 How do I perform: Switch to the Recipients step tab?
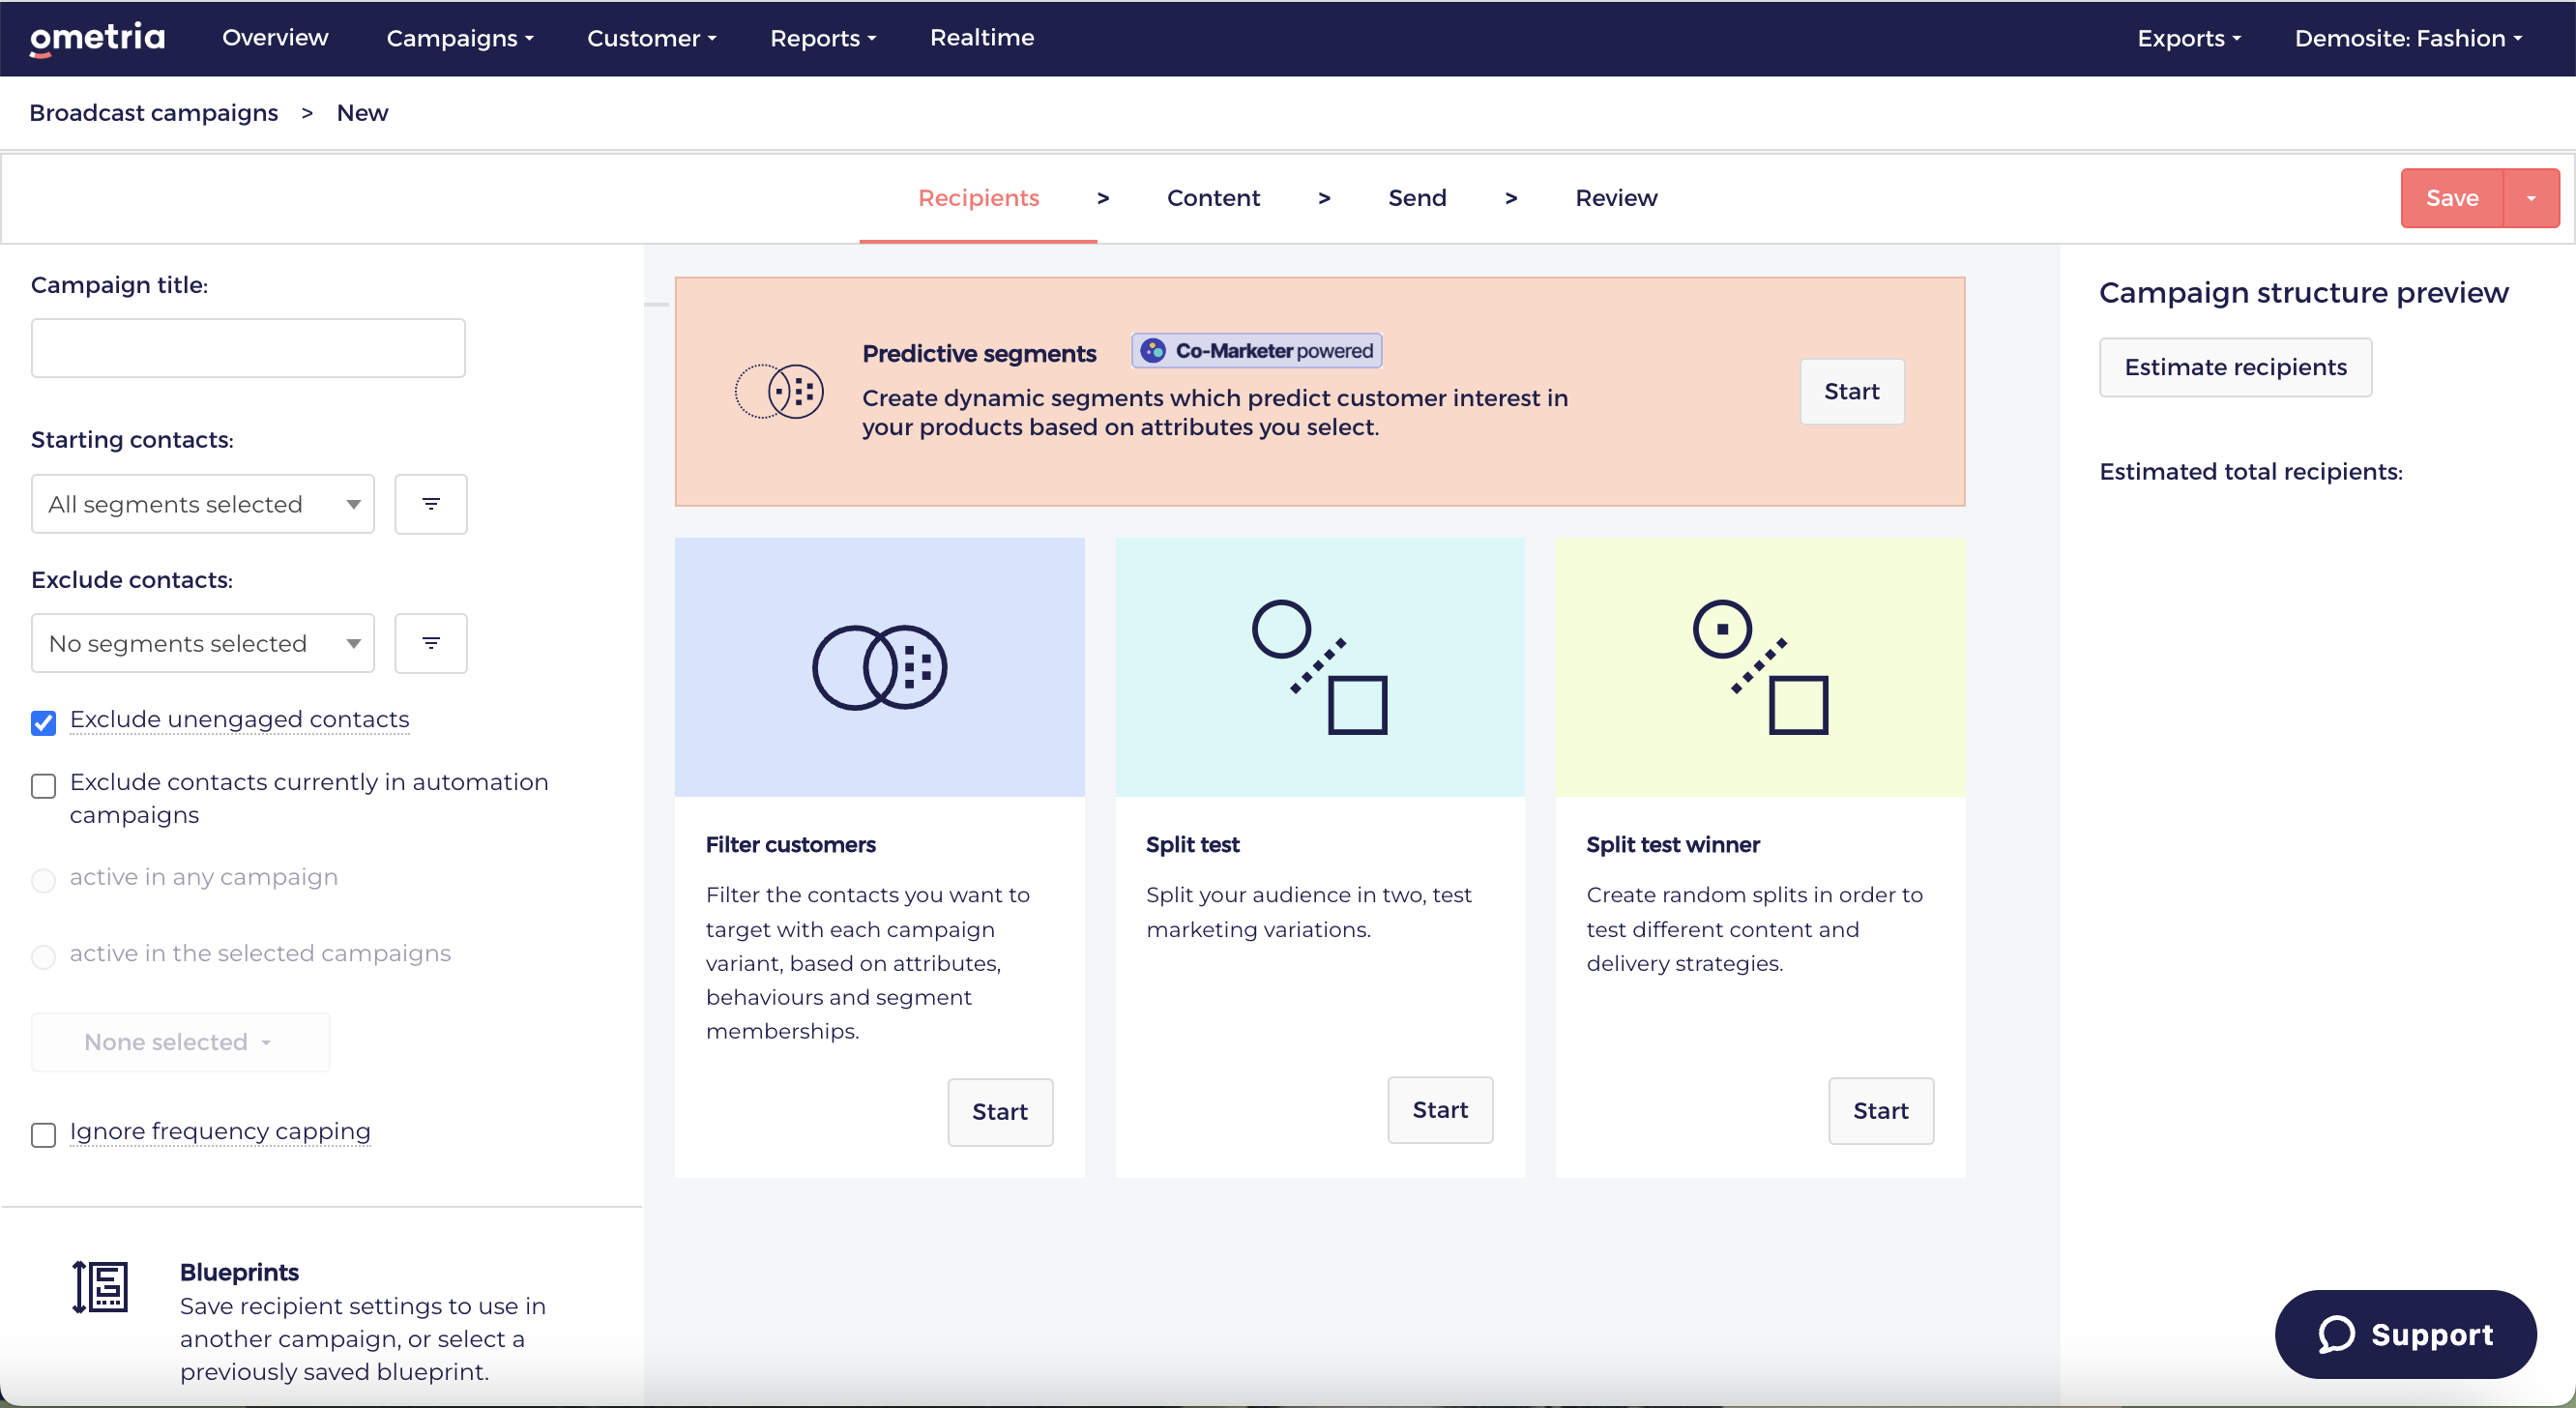click(978, 198)
